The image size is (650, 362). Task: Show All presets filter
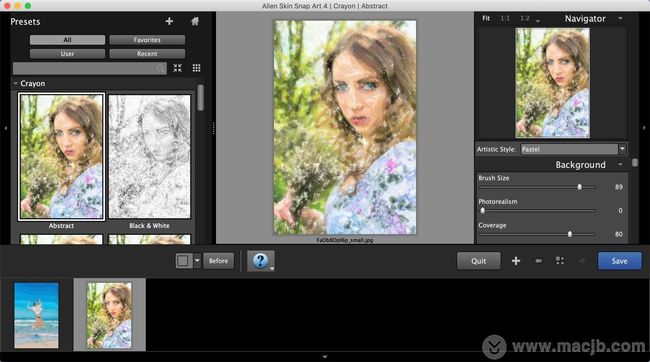coord(67,40)
